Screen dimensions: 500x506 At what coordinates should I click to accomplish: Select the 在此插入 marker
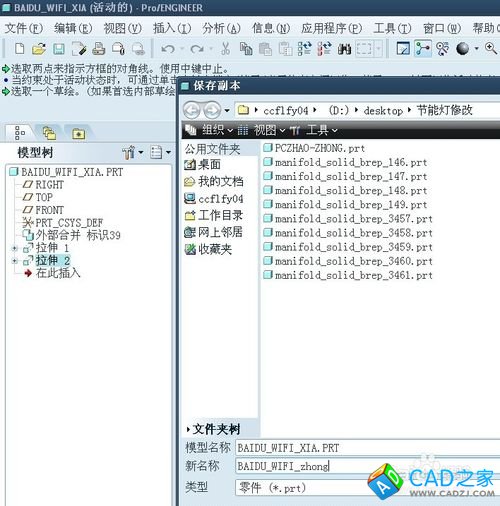[x=52, y=273]
